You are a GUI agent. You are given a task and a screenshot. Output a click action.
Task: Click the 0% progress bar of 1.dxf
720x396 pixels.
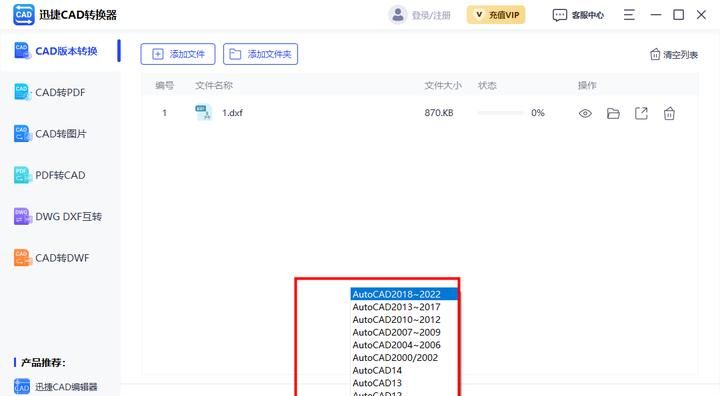(x=501, y=113)
